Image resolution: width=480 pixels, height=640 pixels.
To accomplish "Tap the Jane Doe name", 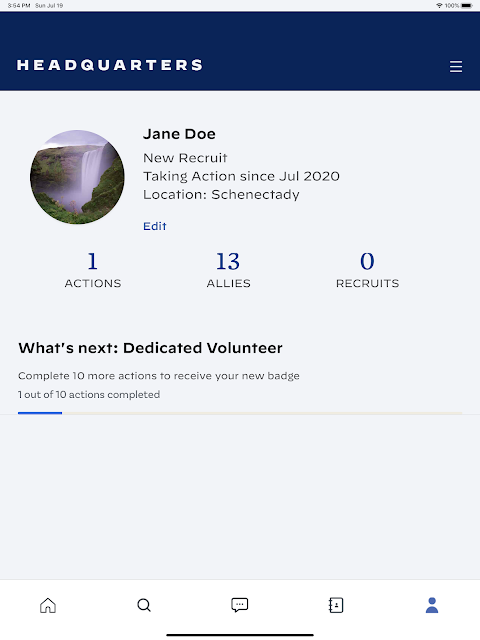I will tap(179, 134).
